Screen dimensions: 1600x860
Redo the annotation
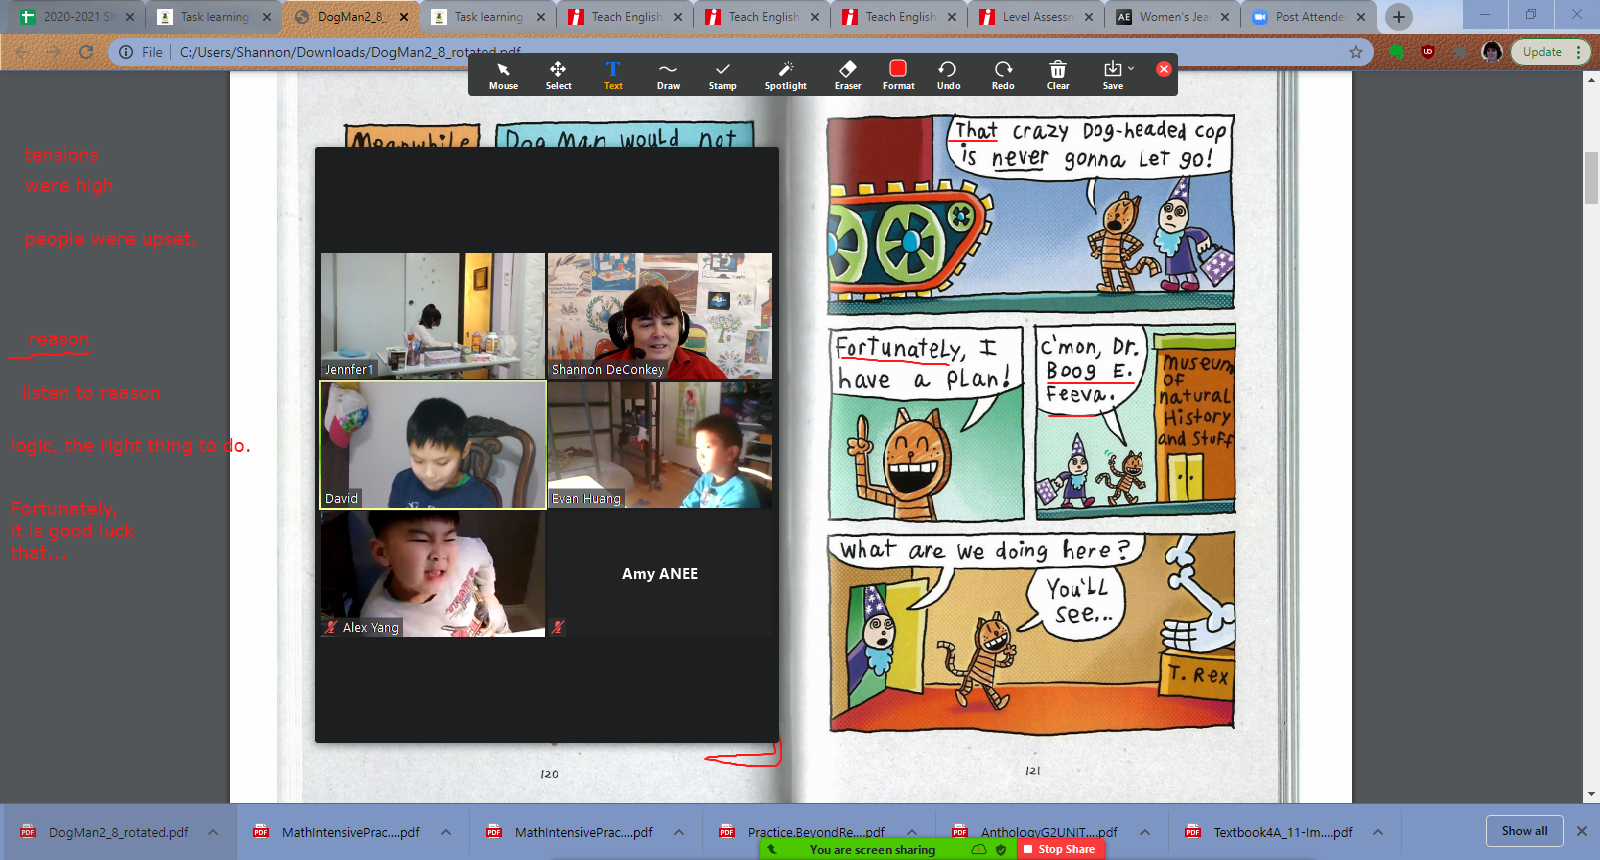coord(1003,75)
